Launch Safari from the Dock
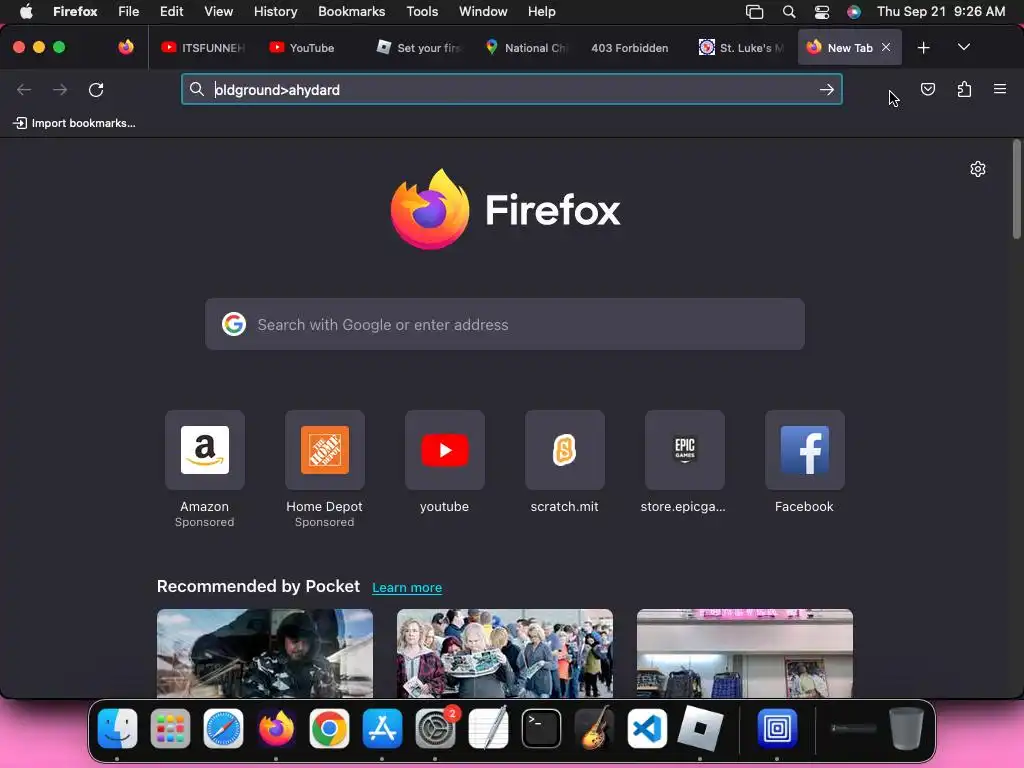1024x768 pixels. (223, 728)
